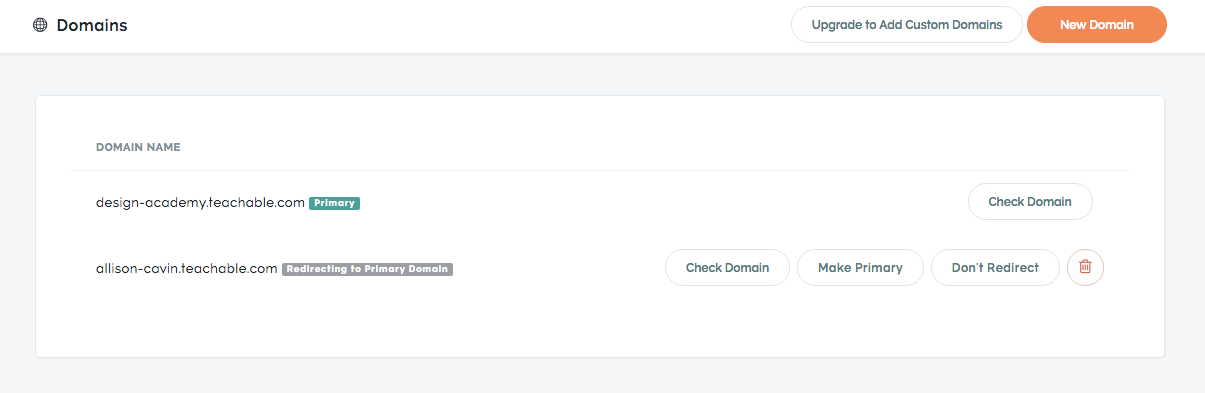Add a domain using the orange button
The height and width of the screenshot is (393, 1205).
click(x=1097, y=25)
